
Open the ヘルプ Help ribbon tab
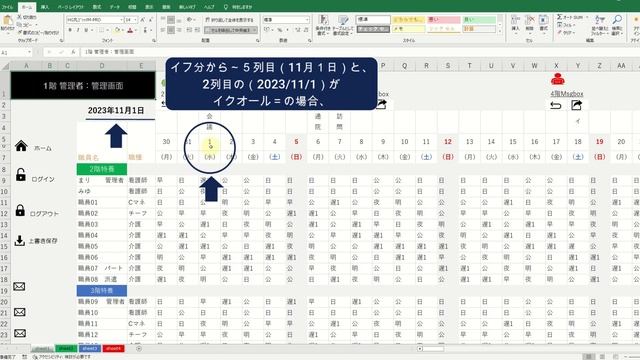(209, 7)
